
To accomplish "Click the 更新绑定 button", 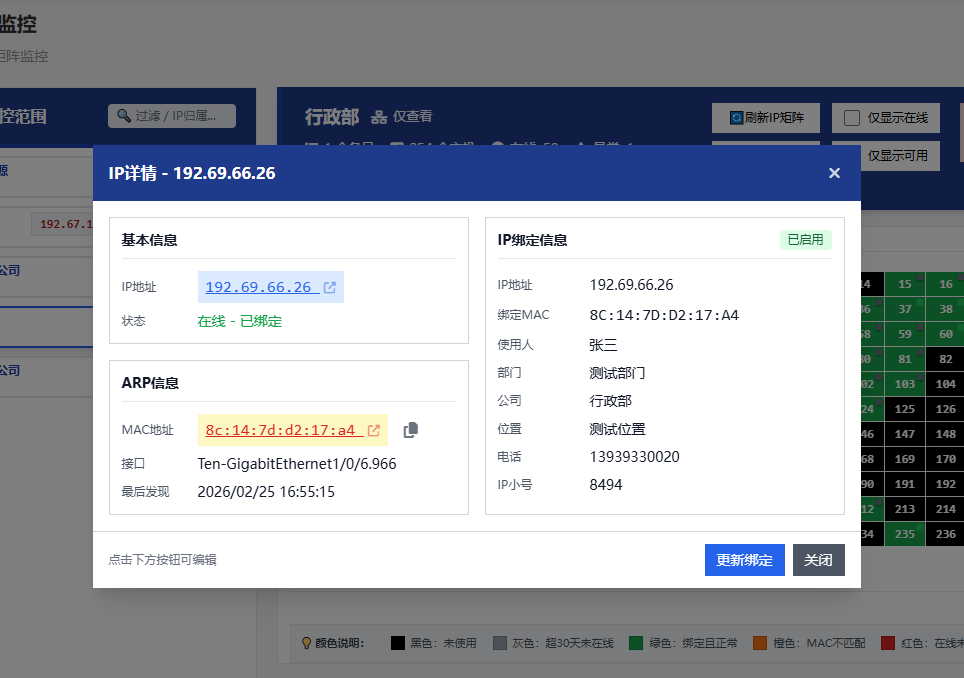I will pos(744,560).
